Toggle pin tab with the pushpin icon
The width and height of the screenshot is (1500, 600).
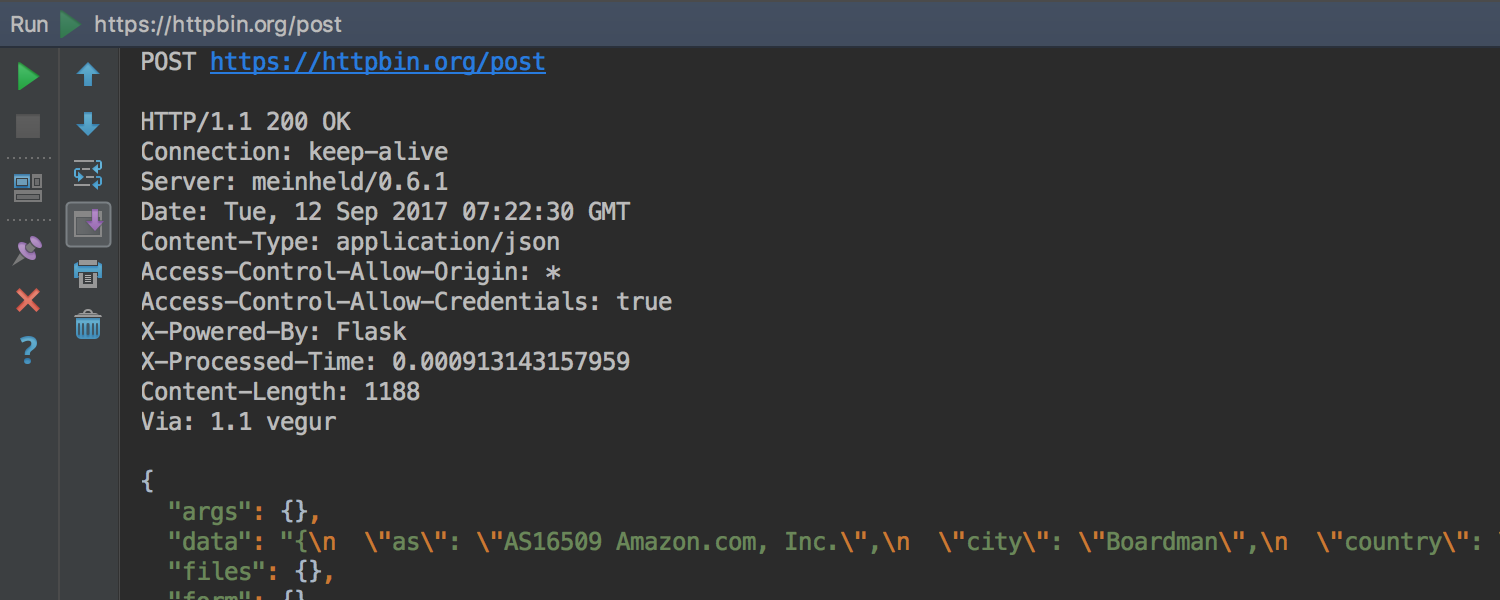coord(28,250)
